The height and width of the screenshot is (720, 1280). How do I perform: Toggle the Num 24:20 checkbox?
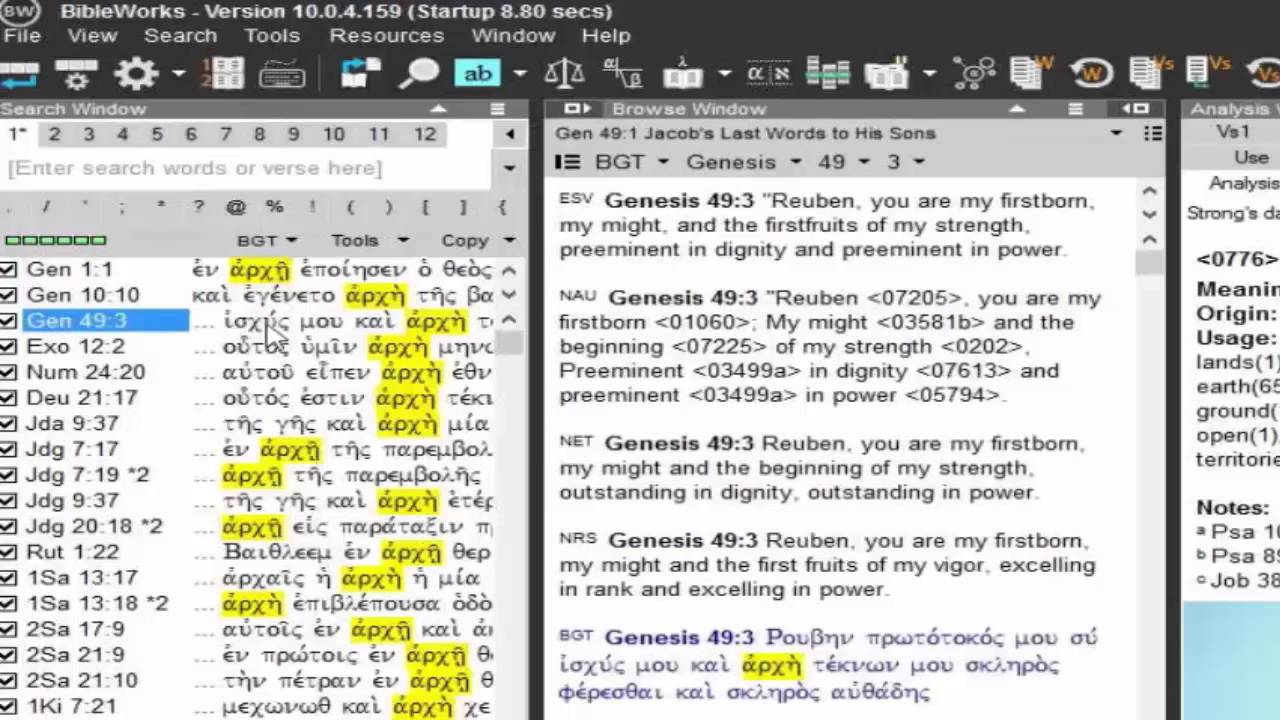click(8, 372)
